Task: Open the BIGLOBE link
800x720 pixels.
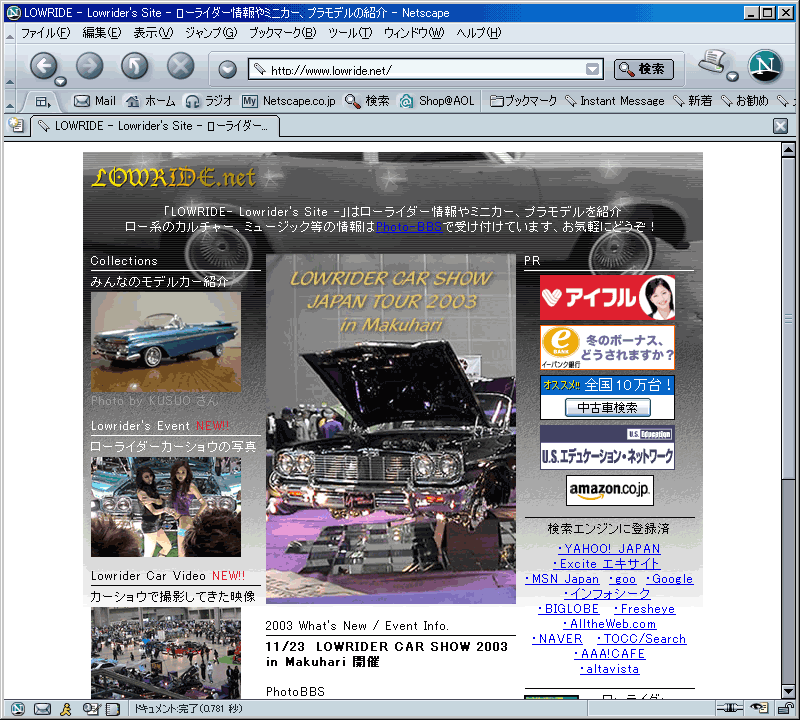Action: click(x=569, y=609)
